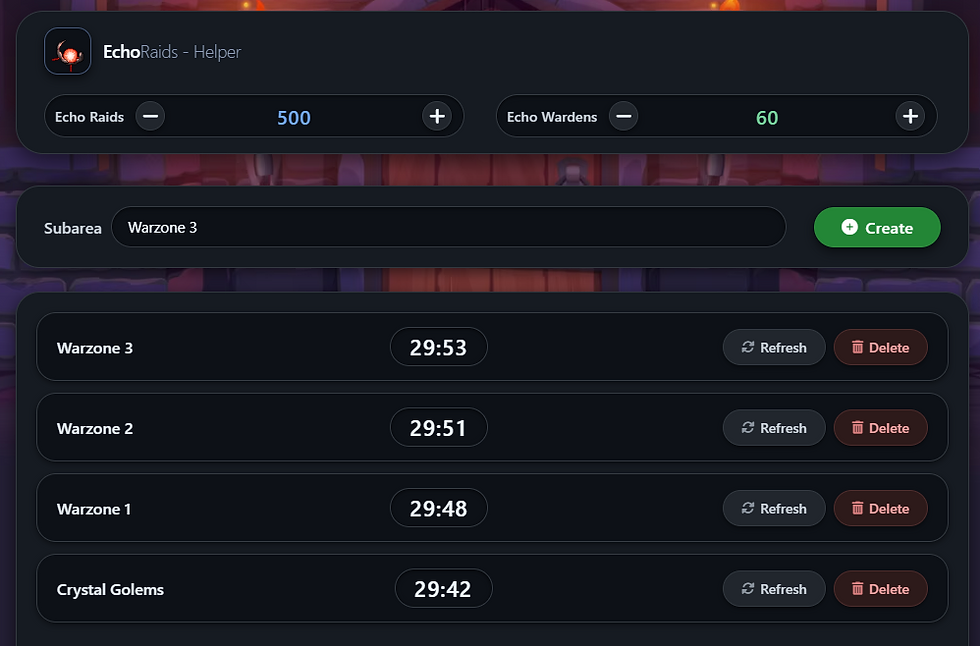Decrease Echo Raids count with minus
The width and height of the screenshot is (980, 646).
[x=150, y=116]
